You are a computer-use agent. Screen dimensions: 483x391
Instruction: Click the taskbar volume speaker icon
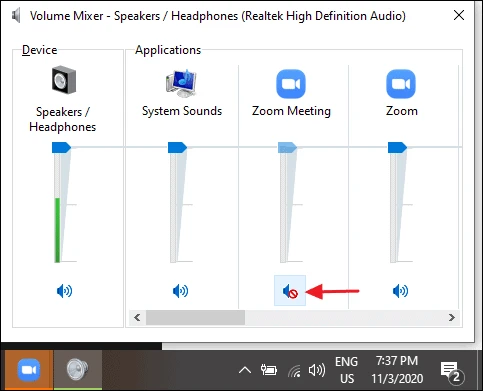(x=317, y=370)
